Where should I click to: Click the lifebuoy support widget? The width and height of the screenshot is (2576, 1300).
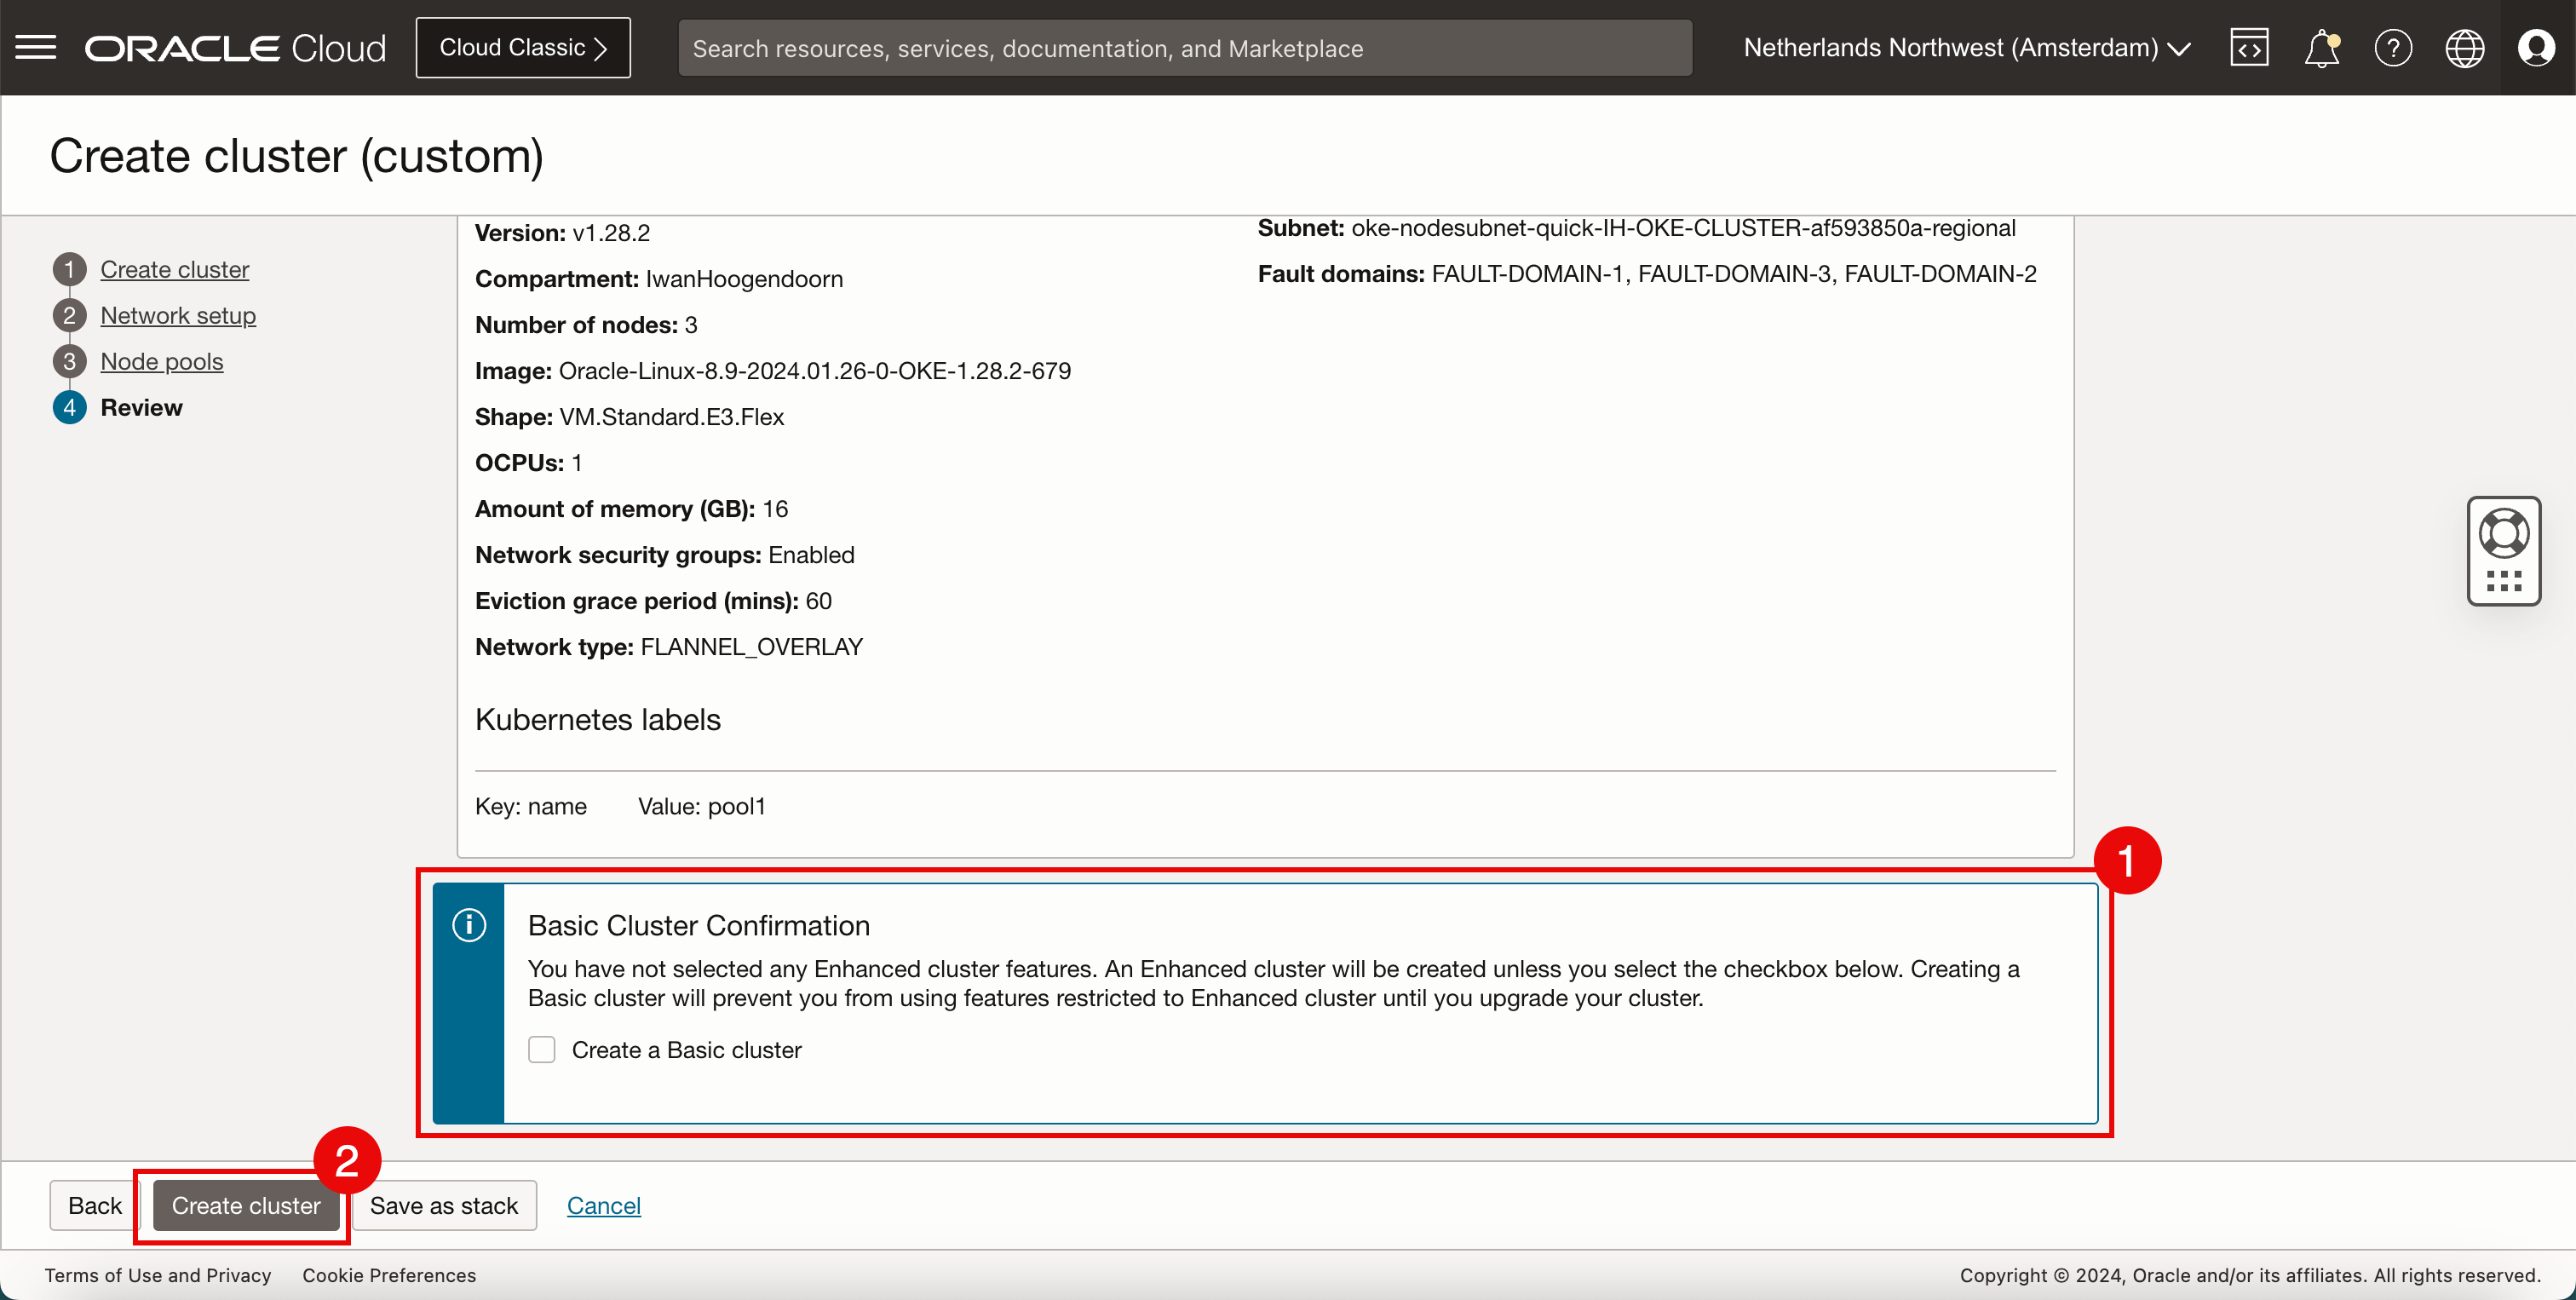[2503, 534]
